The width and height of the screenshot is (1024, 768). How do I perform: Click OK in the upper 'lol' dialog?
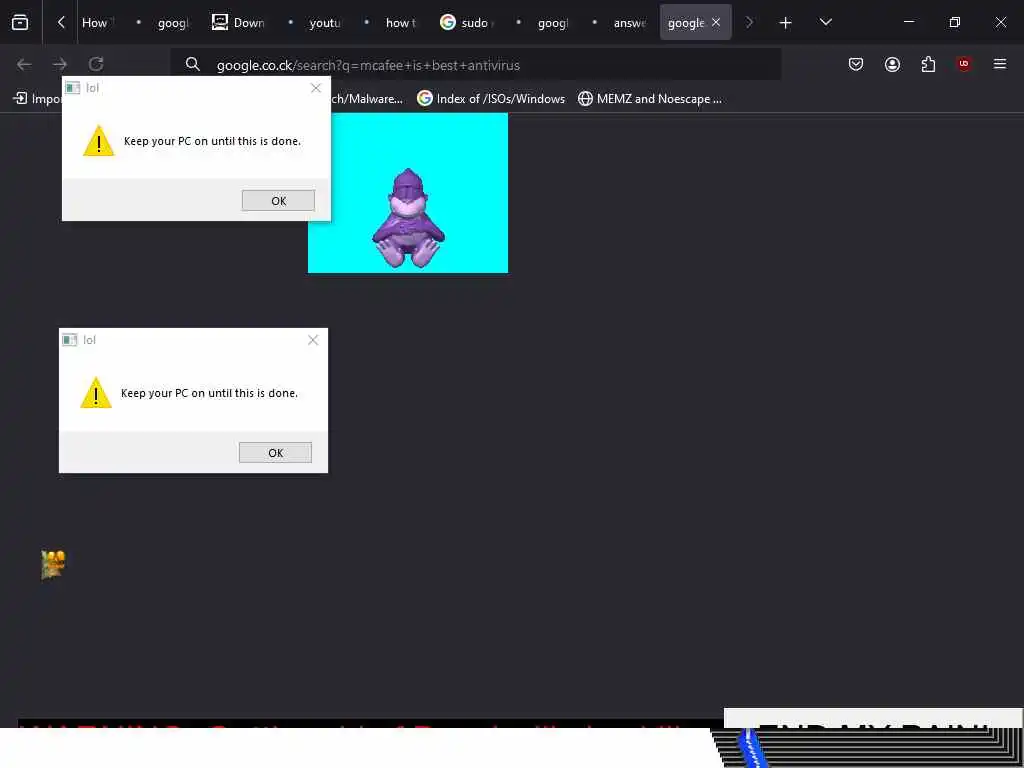pos(278,200)
